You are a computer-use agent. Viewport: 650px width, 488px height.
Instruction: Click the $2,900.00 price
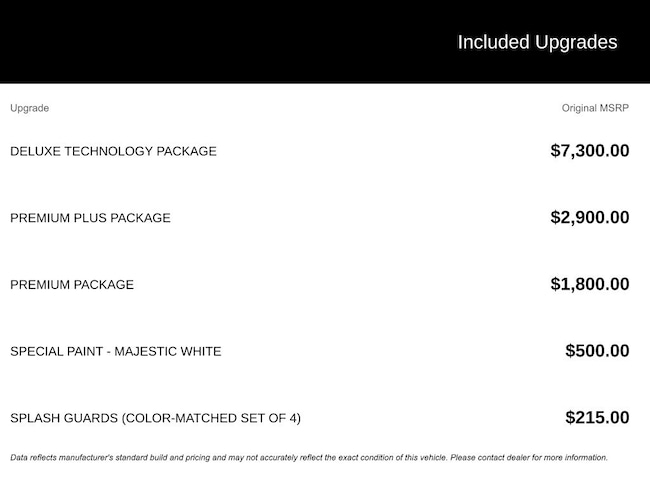[x=589, y=218]
